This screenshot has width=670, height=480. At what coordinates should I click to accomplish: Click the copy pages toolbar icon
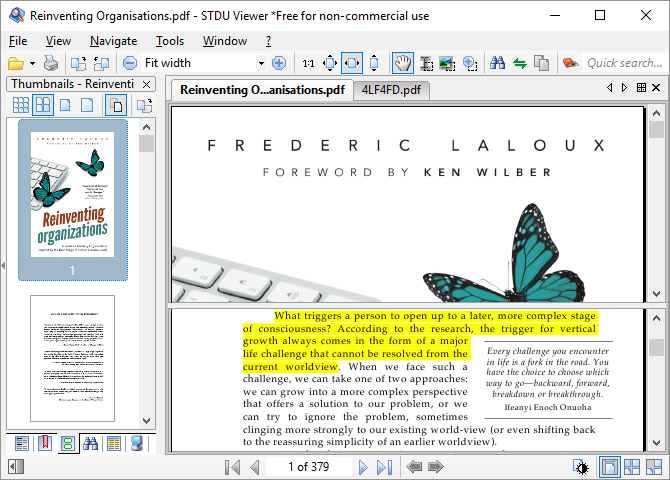pos(541,64)
